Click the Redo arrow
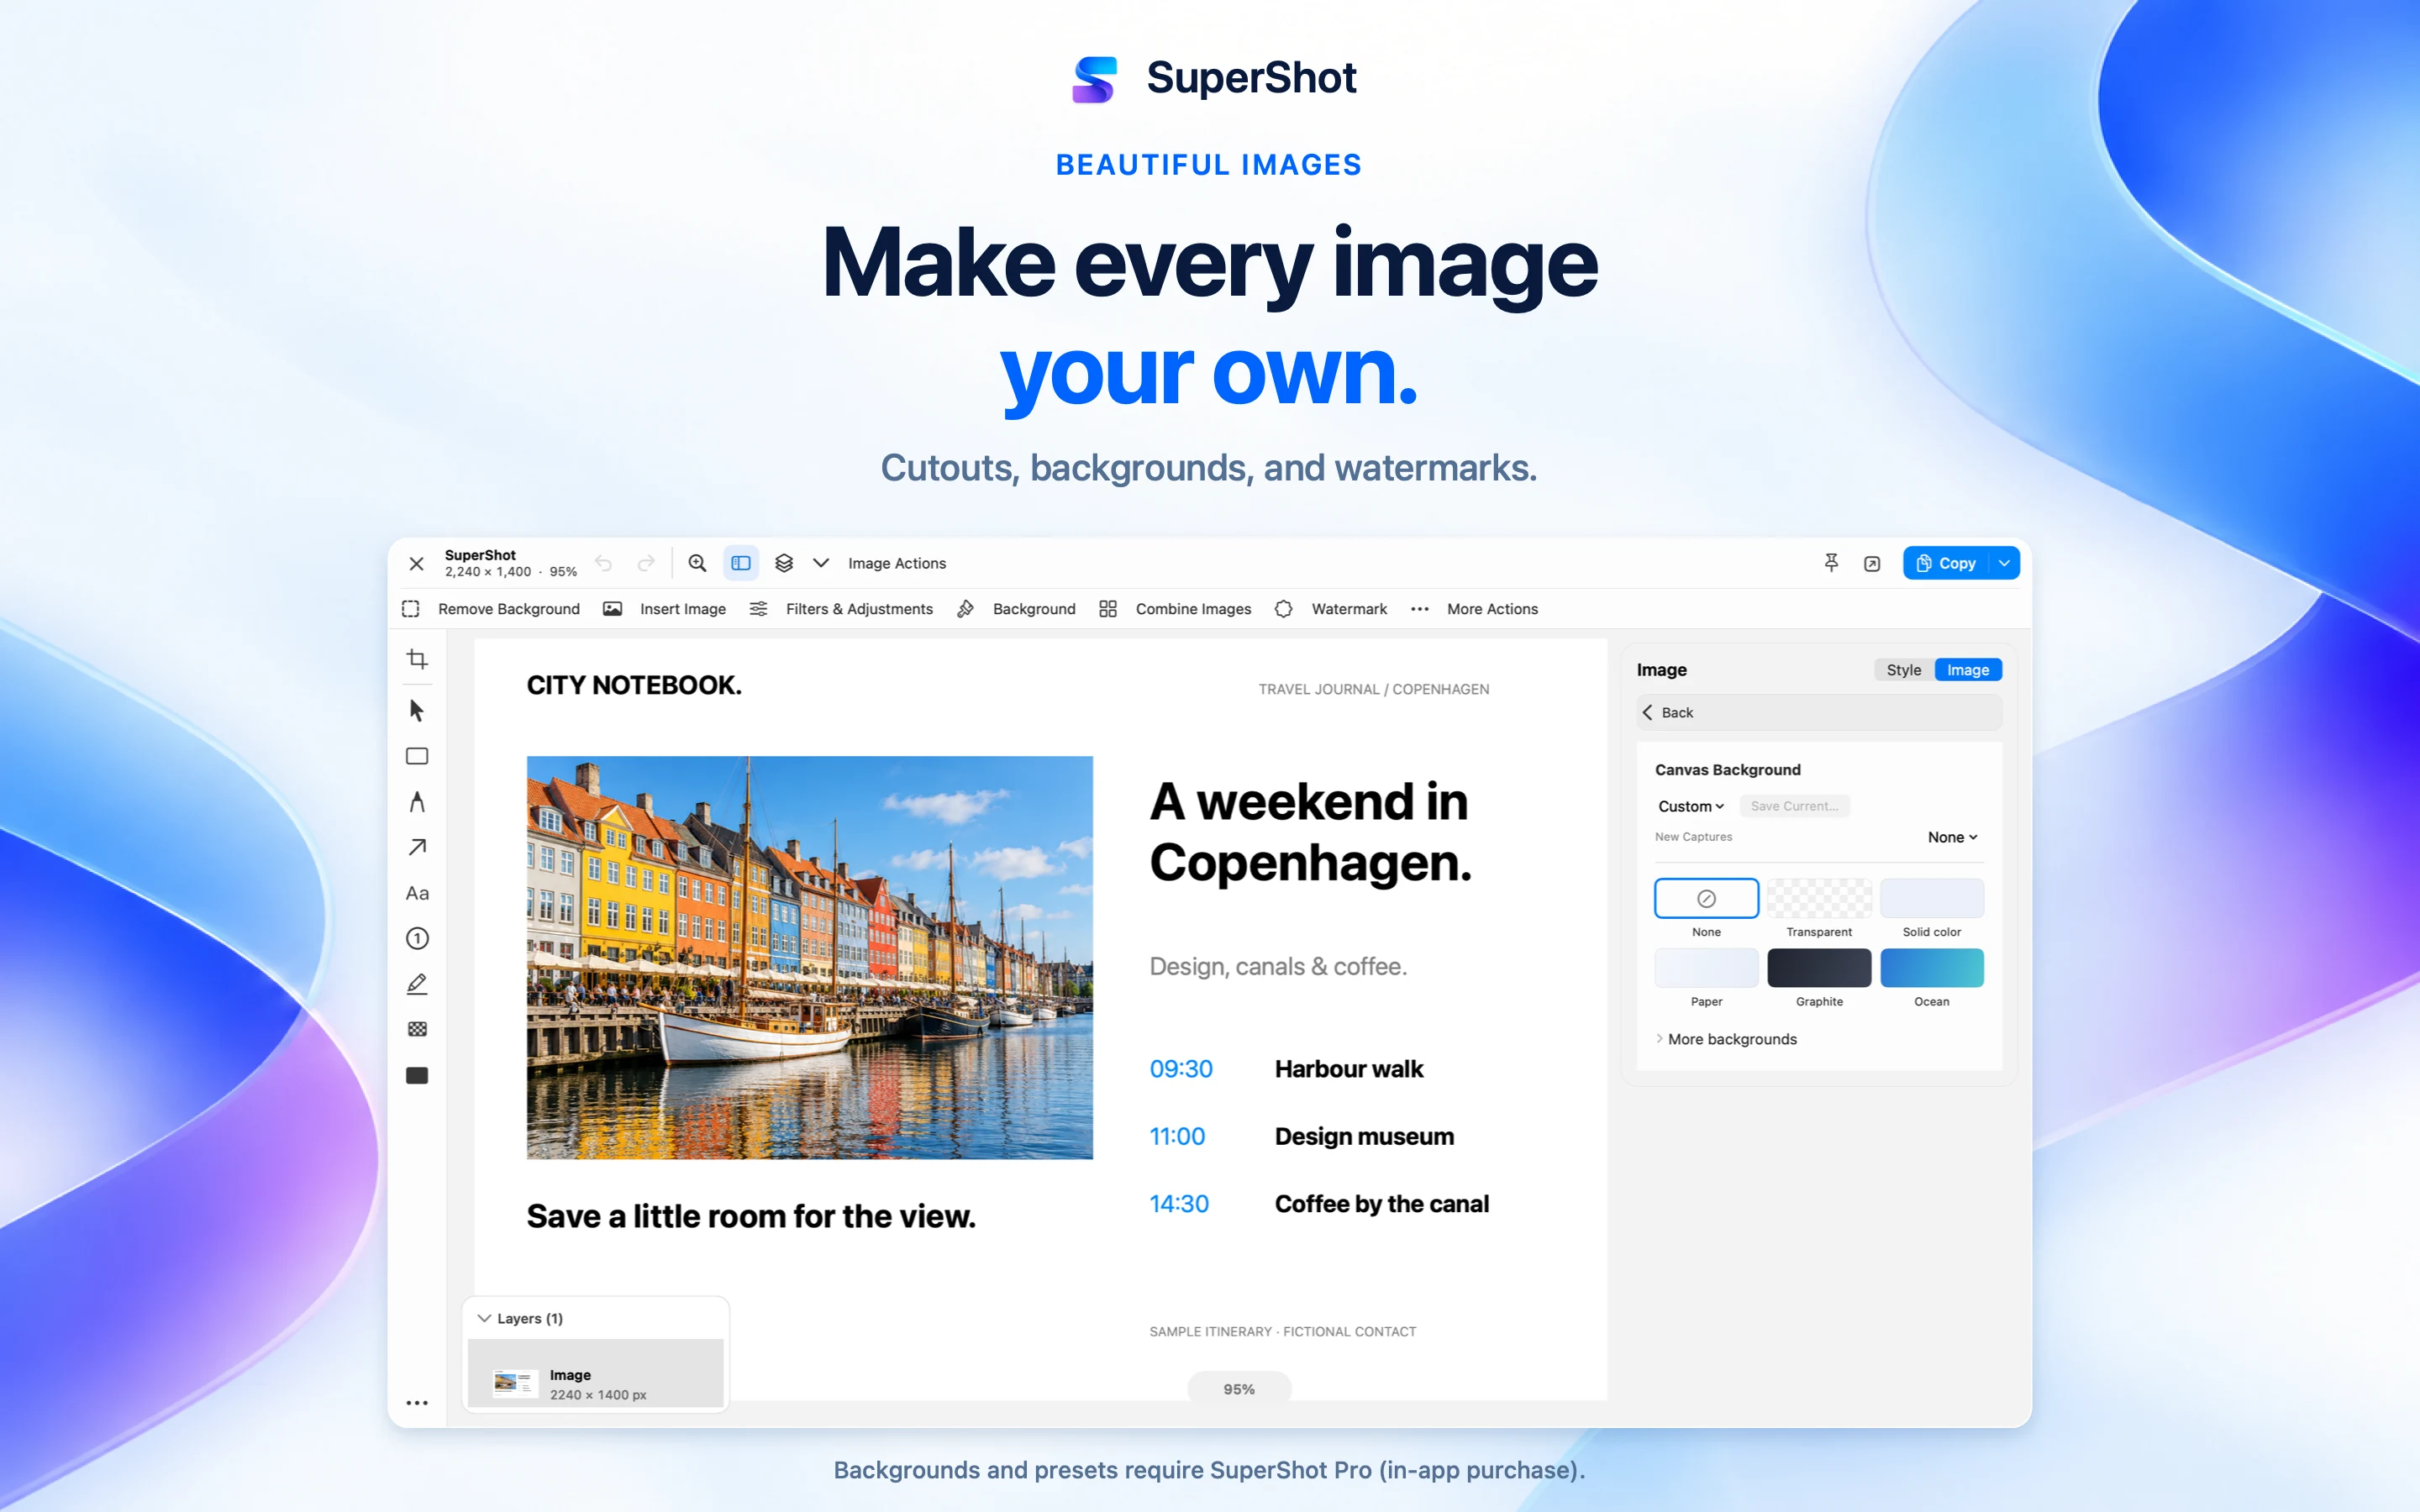 click(x=646, y=563)
